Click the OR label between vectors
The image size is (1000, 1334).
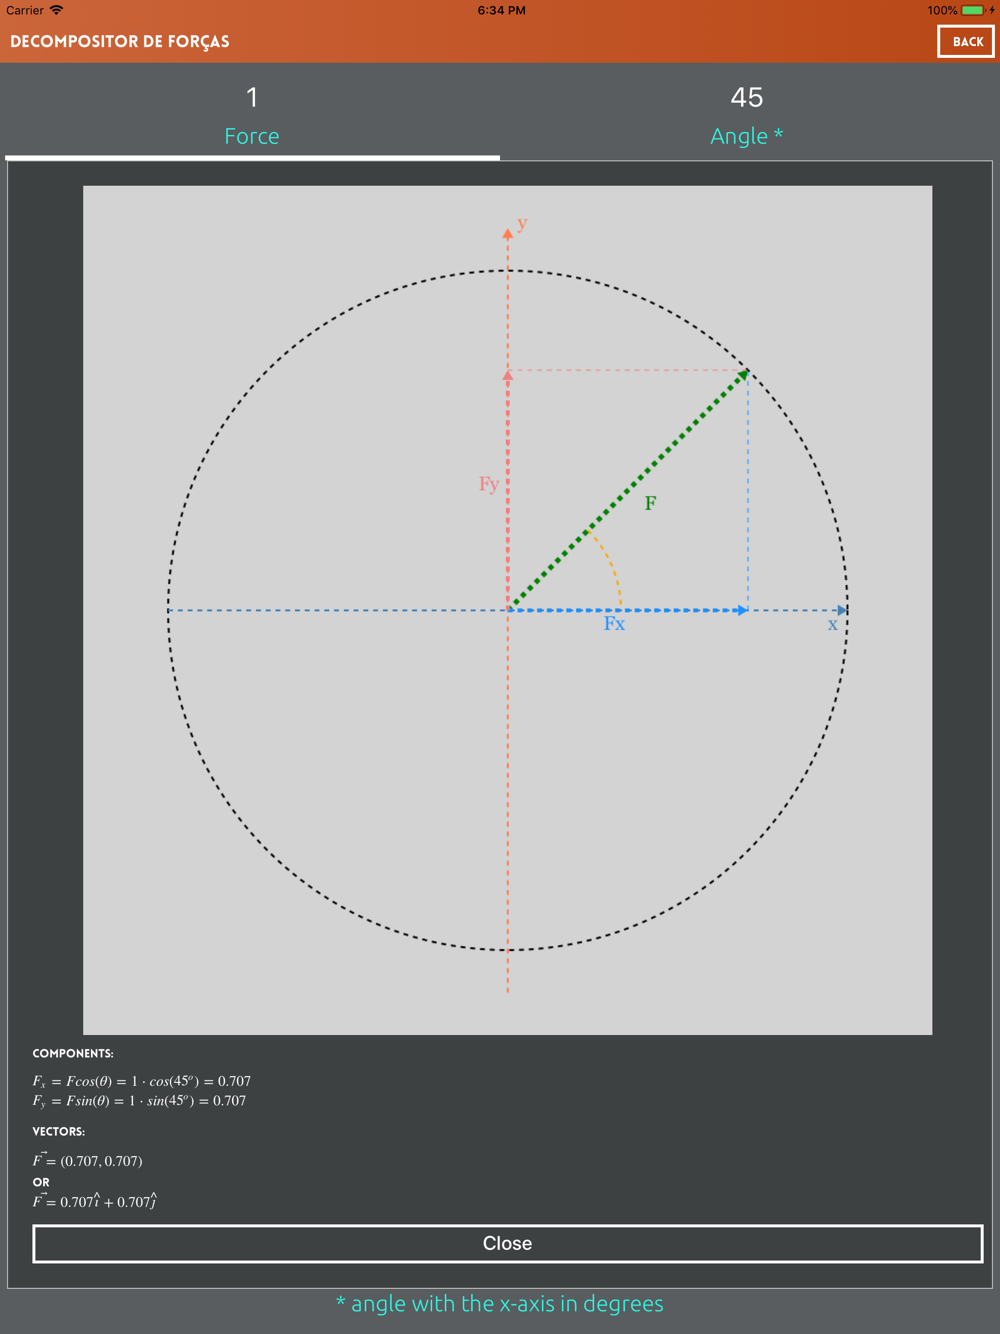coord(41,1182)
